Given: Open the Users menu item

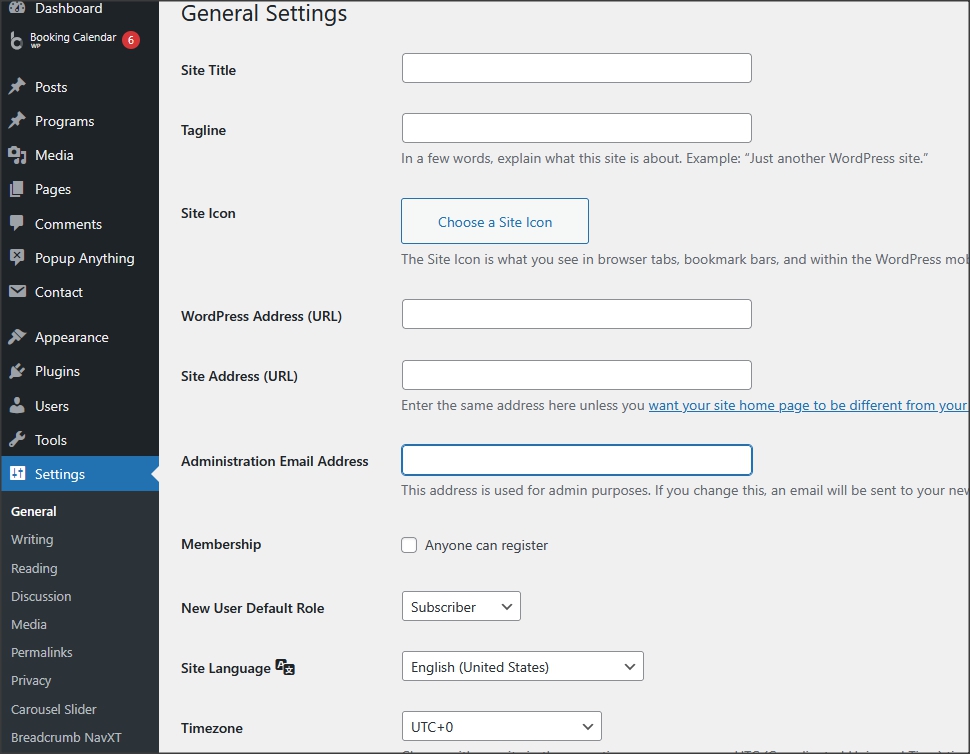Looking at the screenshot, I should click(x=52, y=406).
